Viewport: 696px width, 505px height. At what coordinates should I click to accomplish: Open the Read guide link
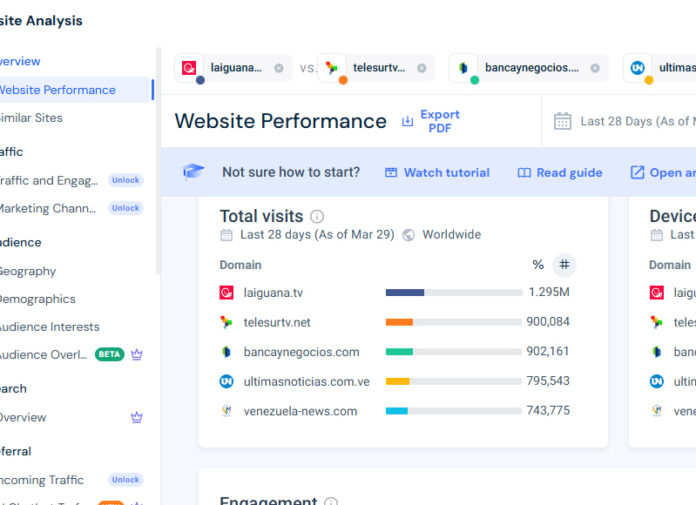[560, 173]
